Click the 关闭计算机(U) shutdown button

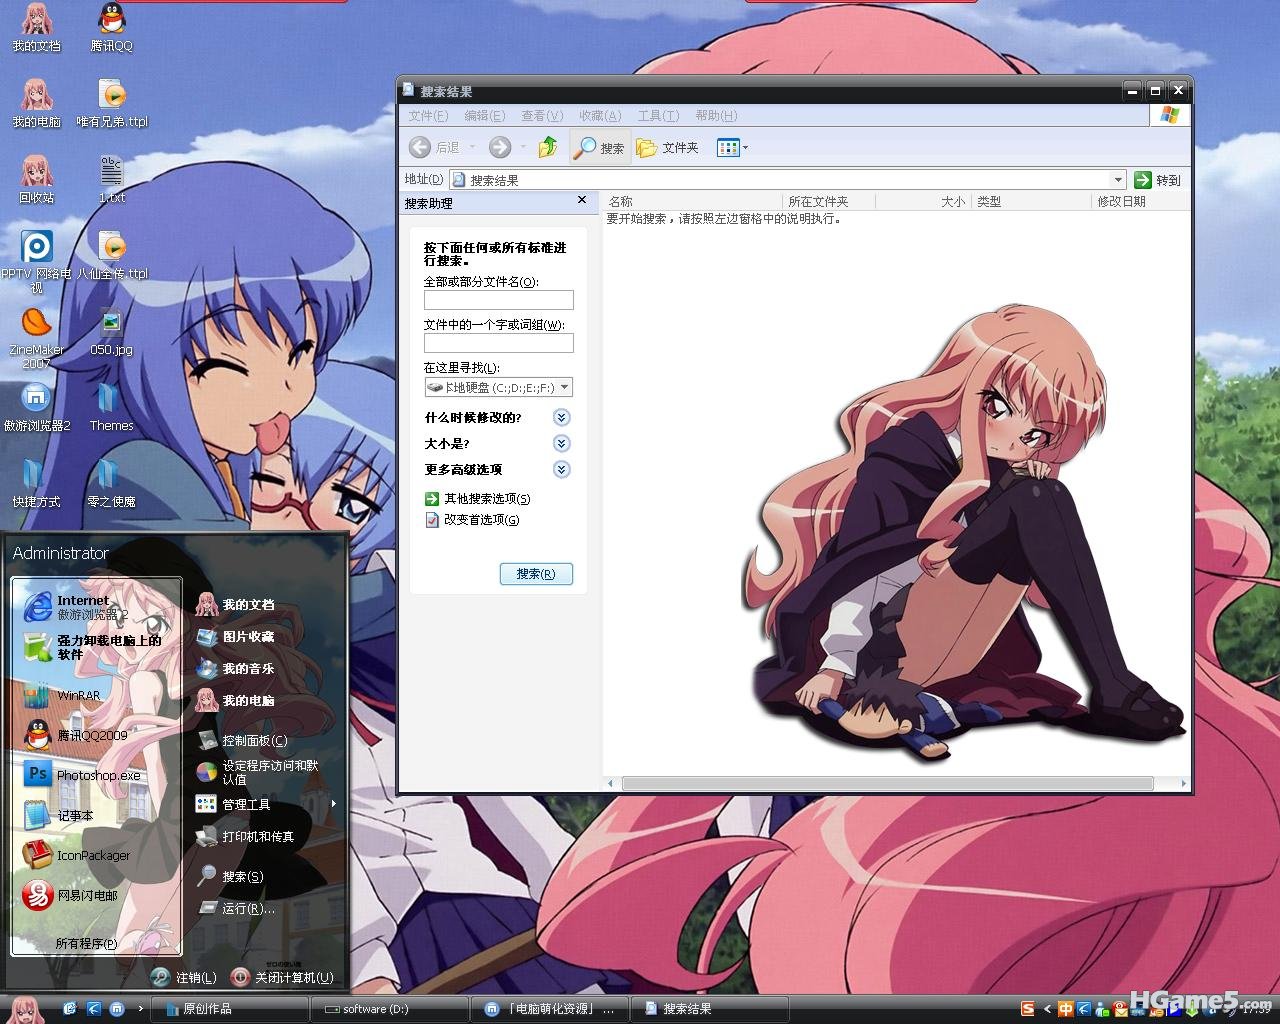tap(282, 977)
